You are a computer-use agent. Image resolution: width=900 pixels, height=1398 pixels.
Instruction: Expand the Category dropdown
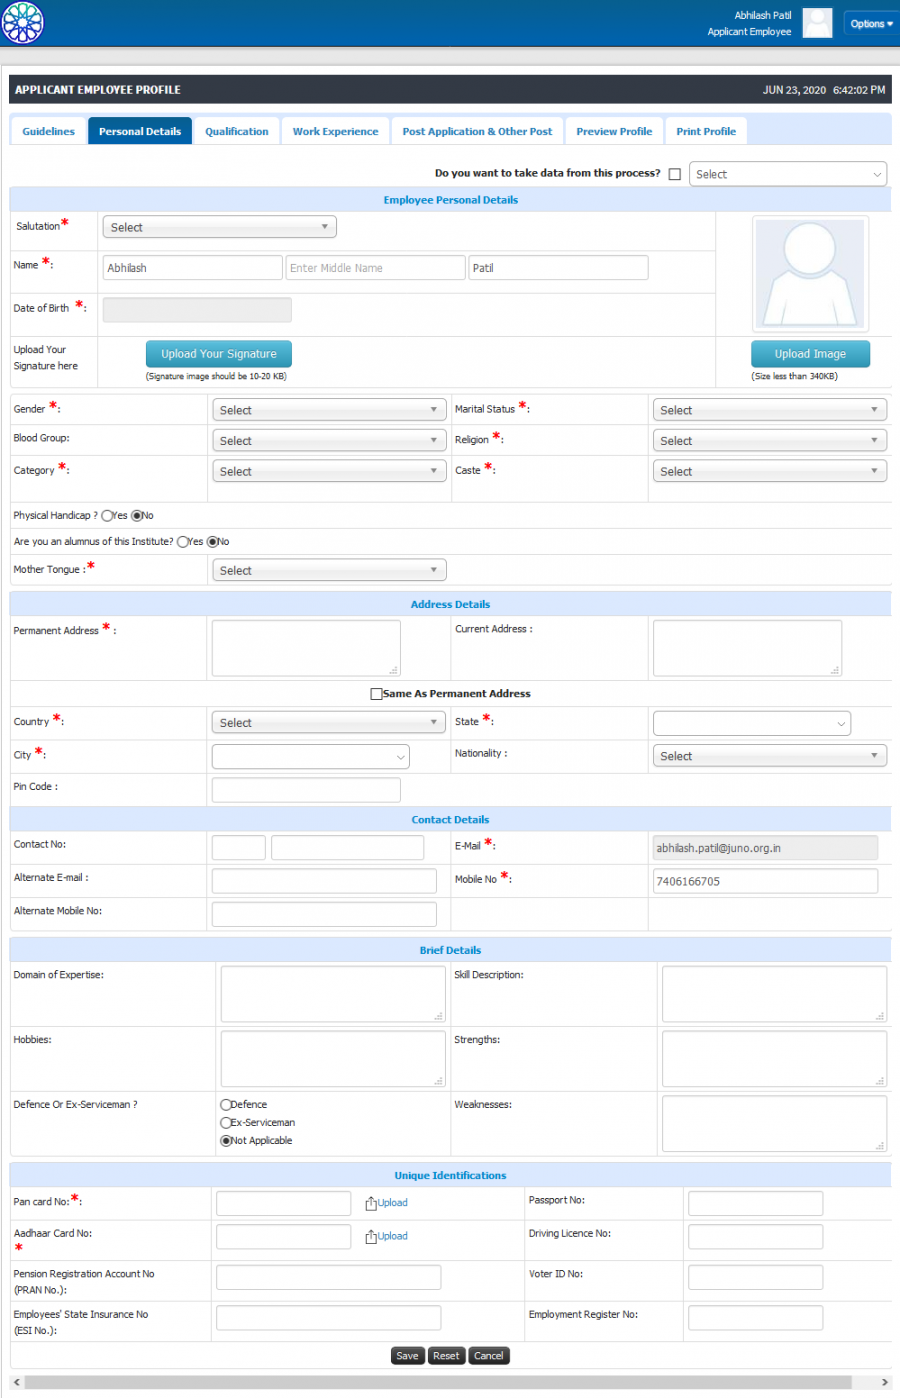329,471
